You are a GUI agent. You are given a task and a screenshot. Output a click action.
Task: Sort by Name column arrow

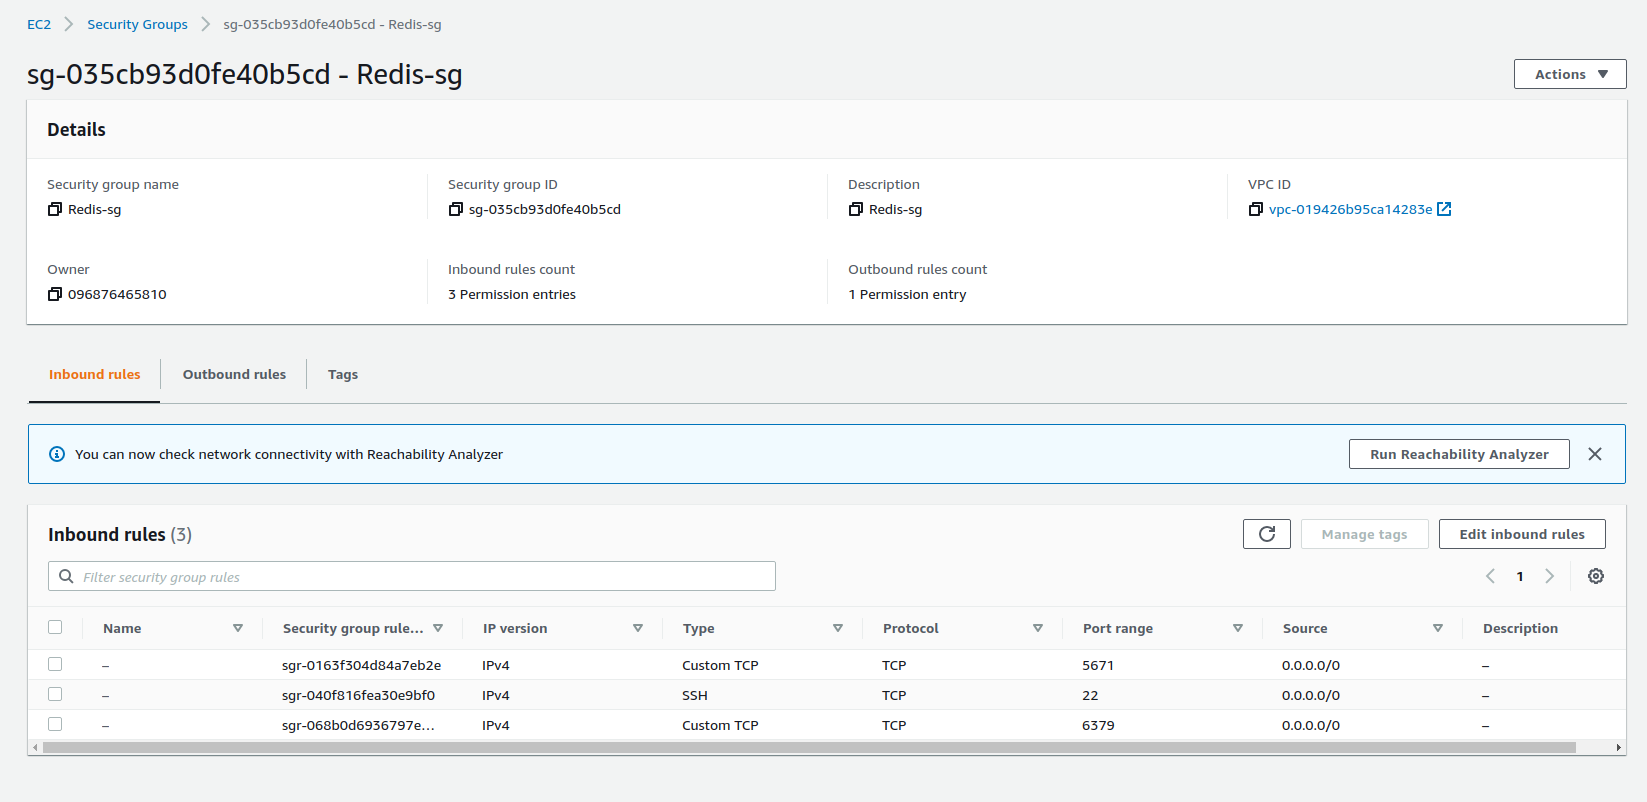(238, 628)
